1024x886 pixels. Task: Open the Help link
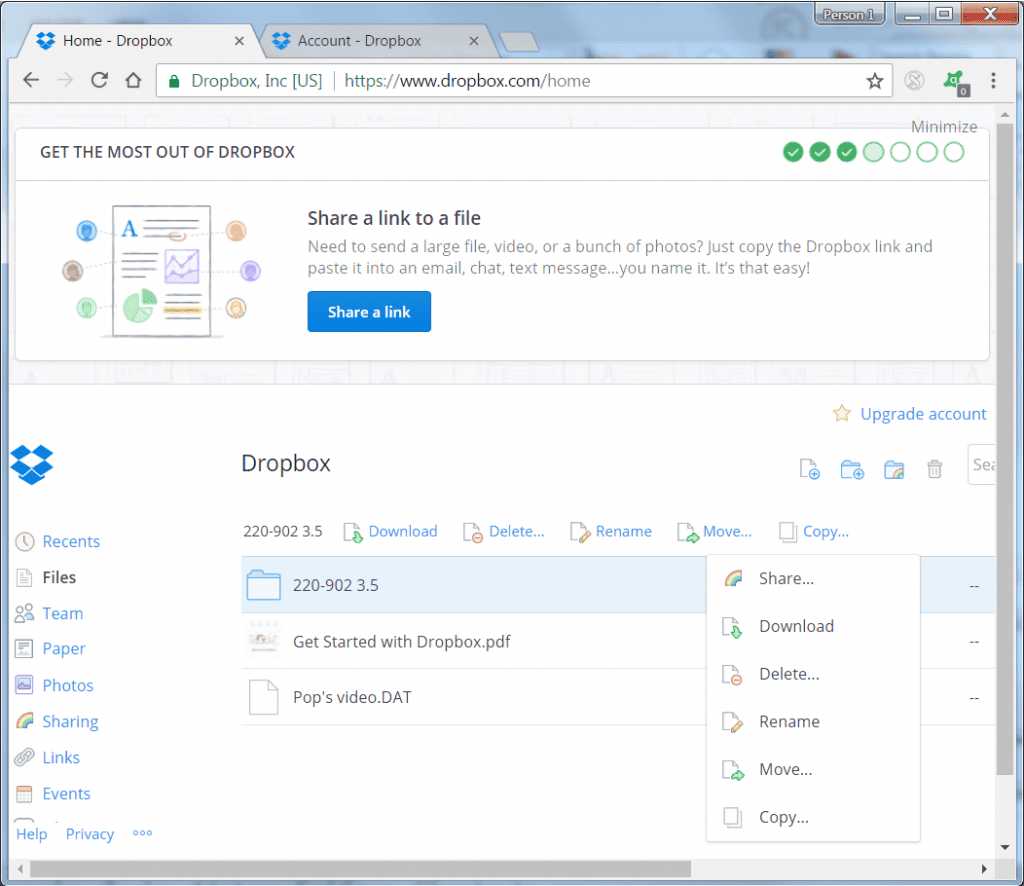pos(31,834)
